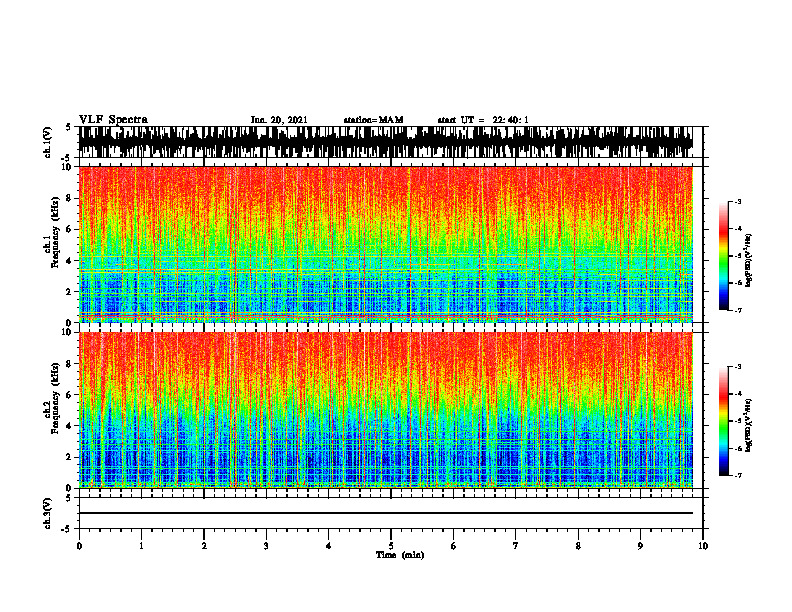Click time axis tick label "7"
This screenshot has height=612, width=792.
click(x=516, y=546)
